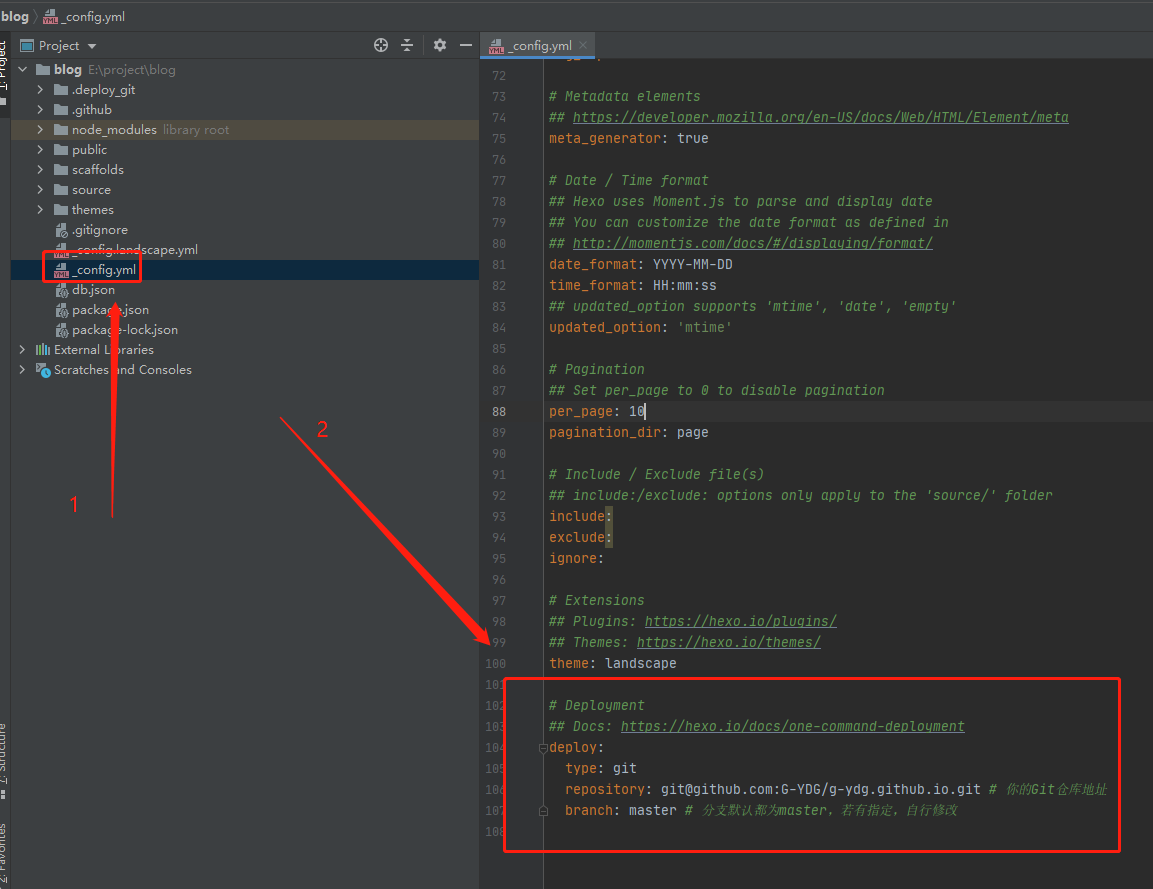Open the developer.mozilla.org meta link
This screenshot has width=1153, height=889.
pos(821,117)
